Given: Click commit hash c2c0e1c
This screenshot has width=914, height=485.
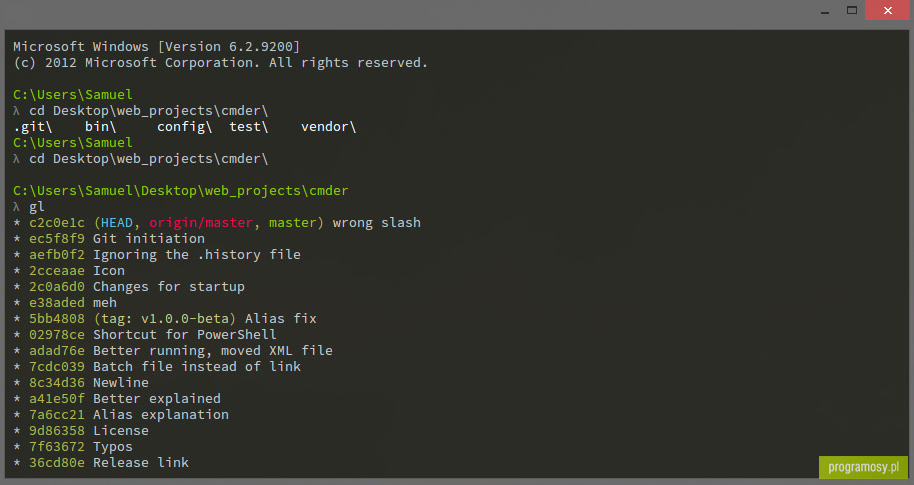Looking at the screenshot, I should tap(57, 223).
